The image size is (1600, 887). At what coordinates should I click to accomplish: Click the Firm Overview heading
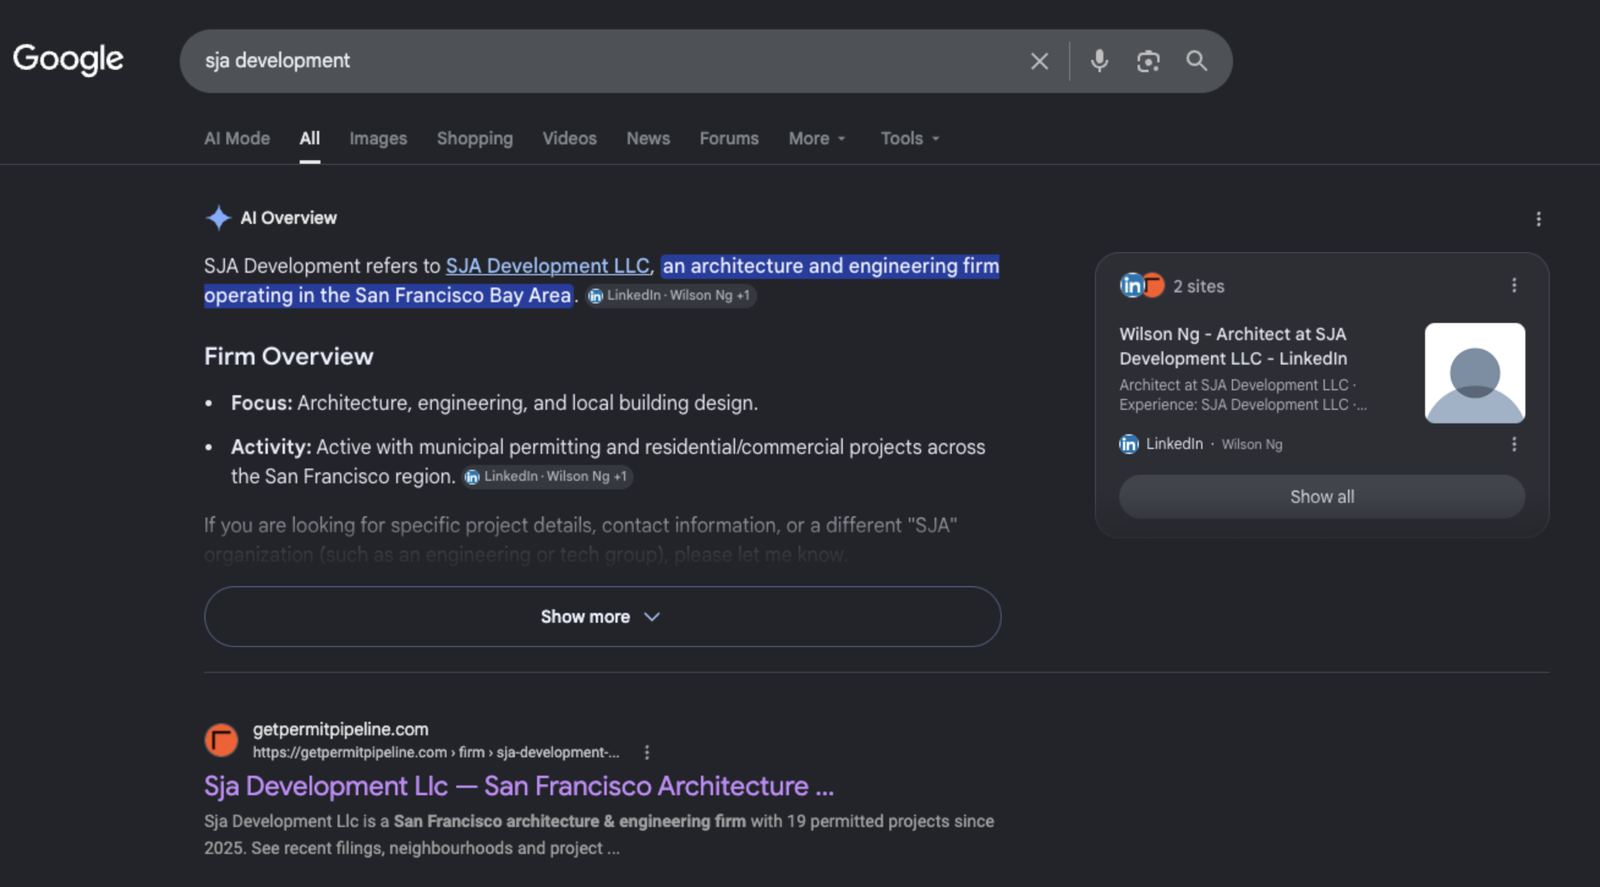(x=289, y=356)
